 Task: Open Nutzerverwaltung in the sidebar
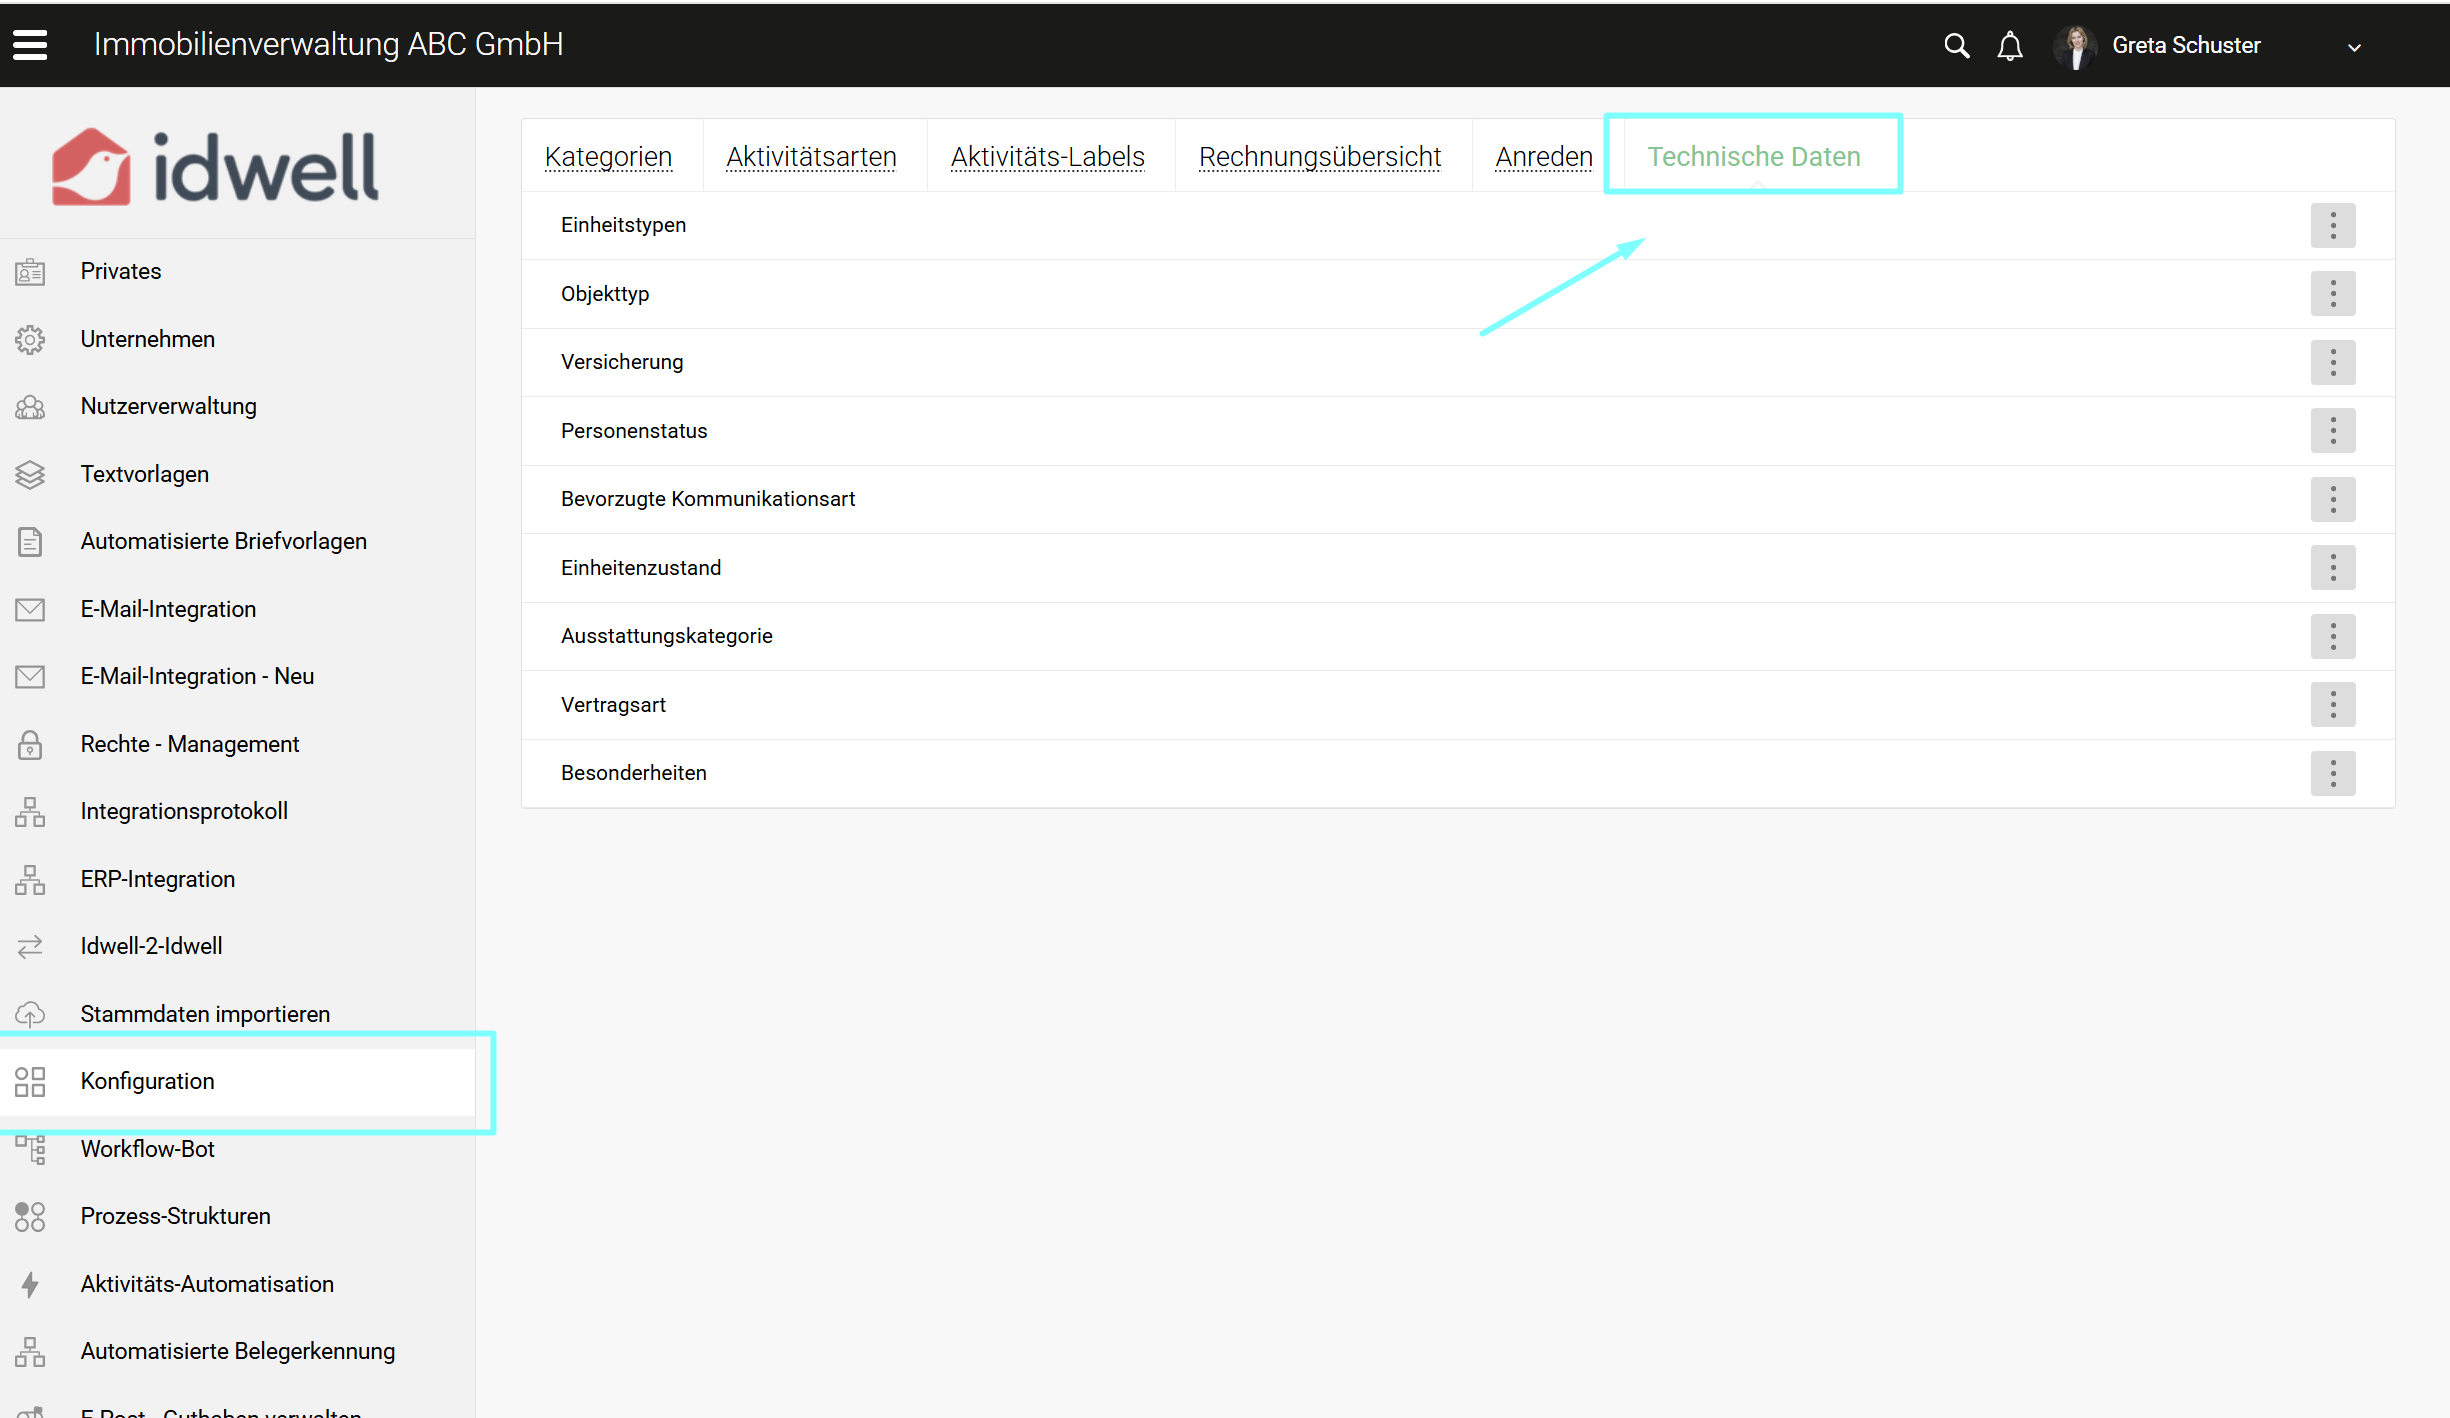[x=168, y=406]
